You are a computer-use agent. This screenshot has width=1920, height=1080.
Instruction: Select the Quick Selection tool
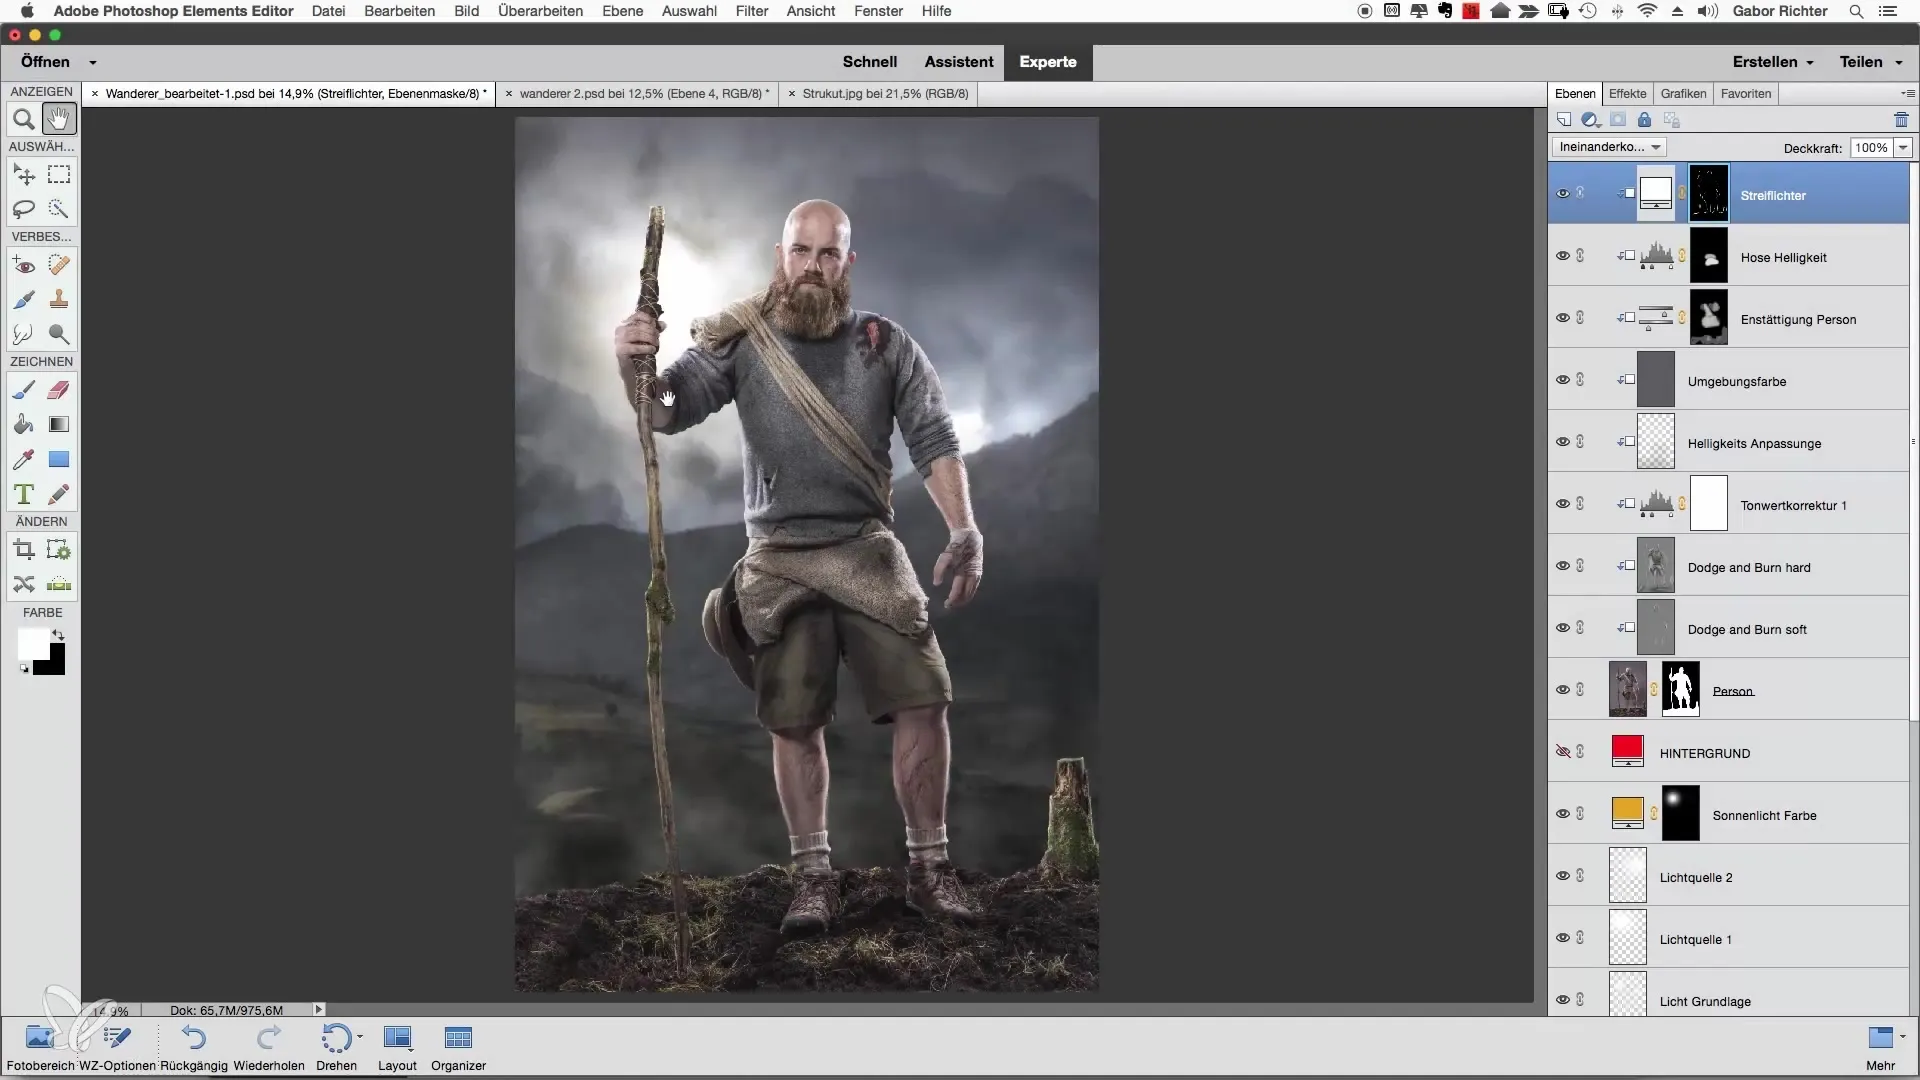click(x=59, y=209)
